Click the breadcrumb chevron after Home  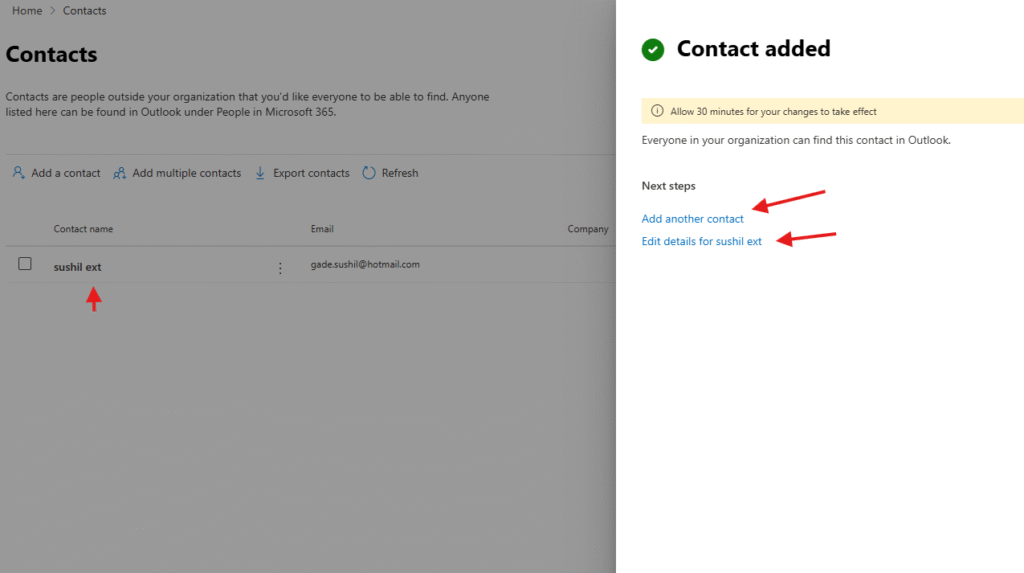click(x=53, y=11)
